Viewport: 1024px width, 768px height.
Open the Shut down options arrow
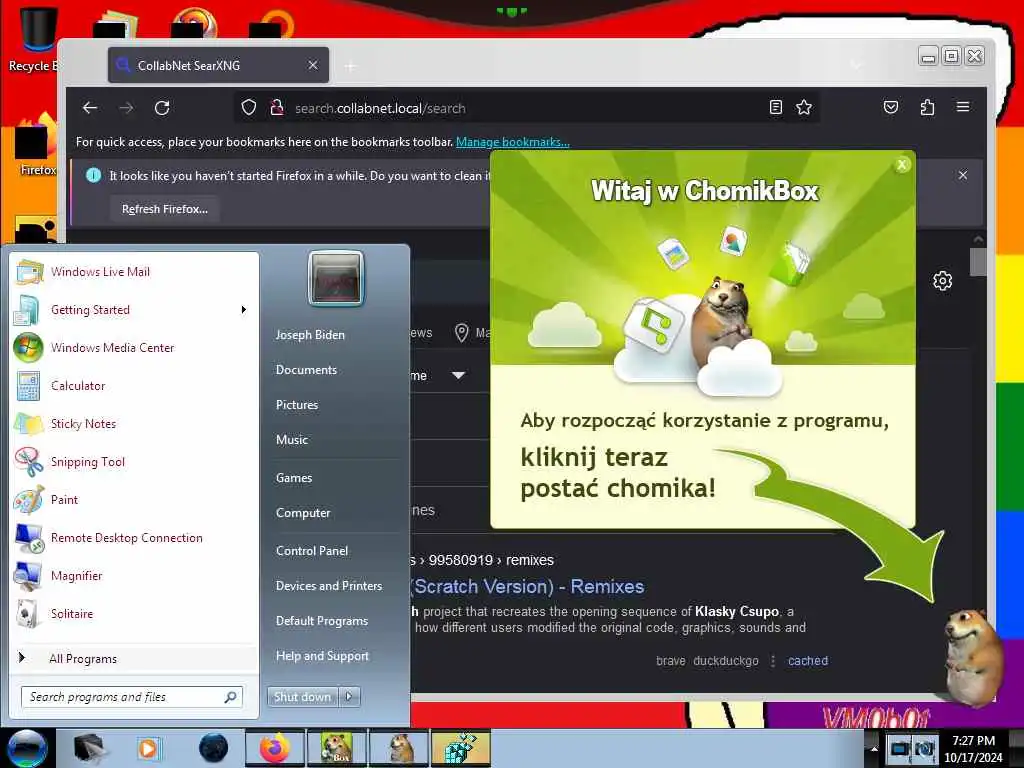point(349,697)
